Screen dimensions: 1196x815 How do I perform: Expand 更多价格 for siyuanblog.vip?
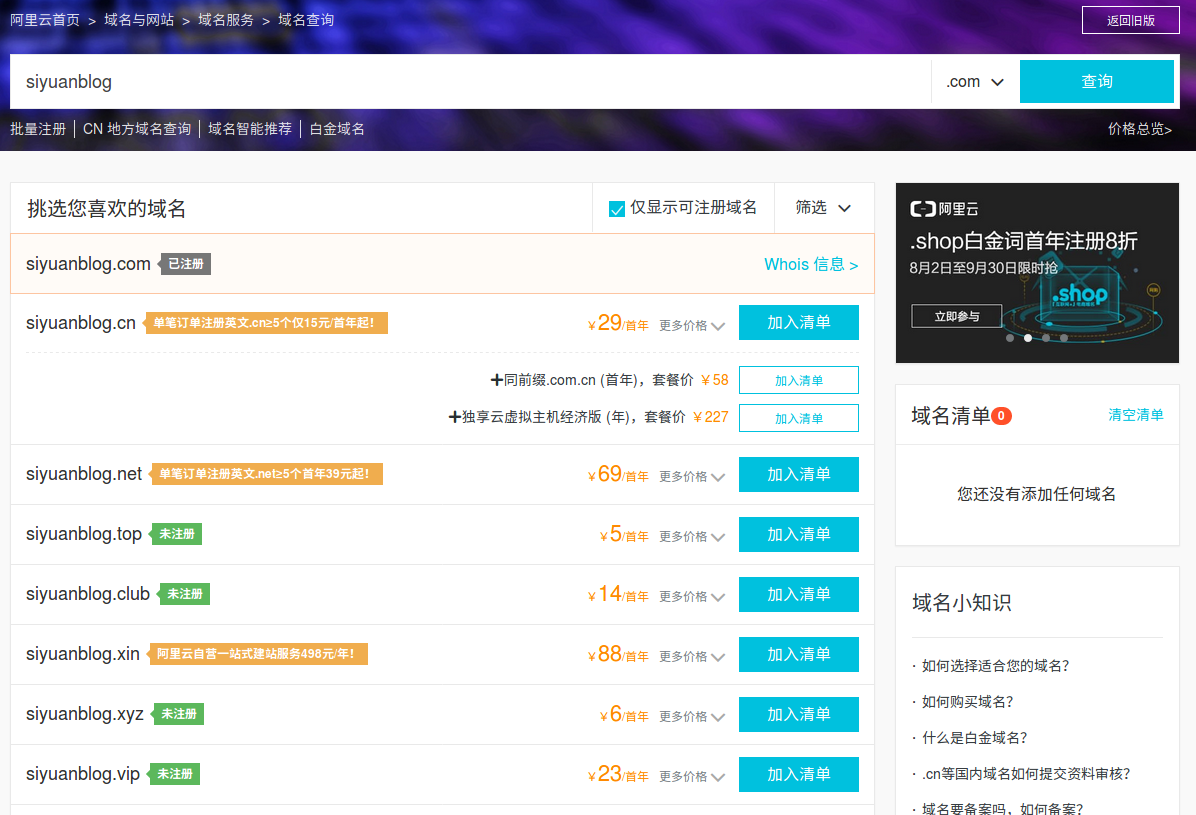[x=692, y=777]
